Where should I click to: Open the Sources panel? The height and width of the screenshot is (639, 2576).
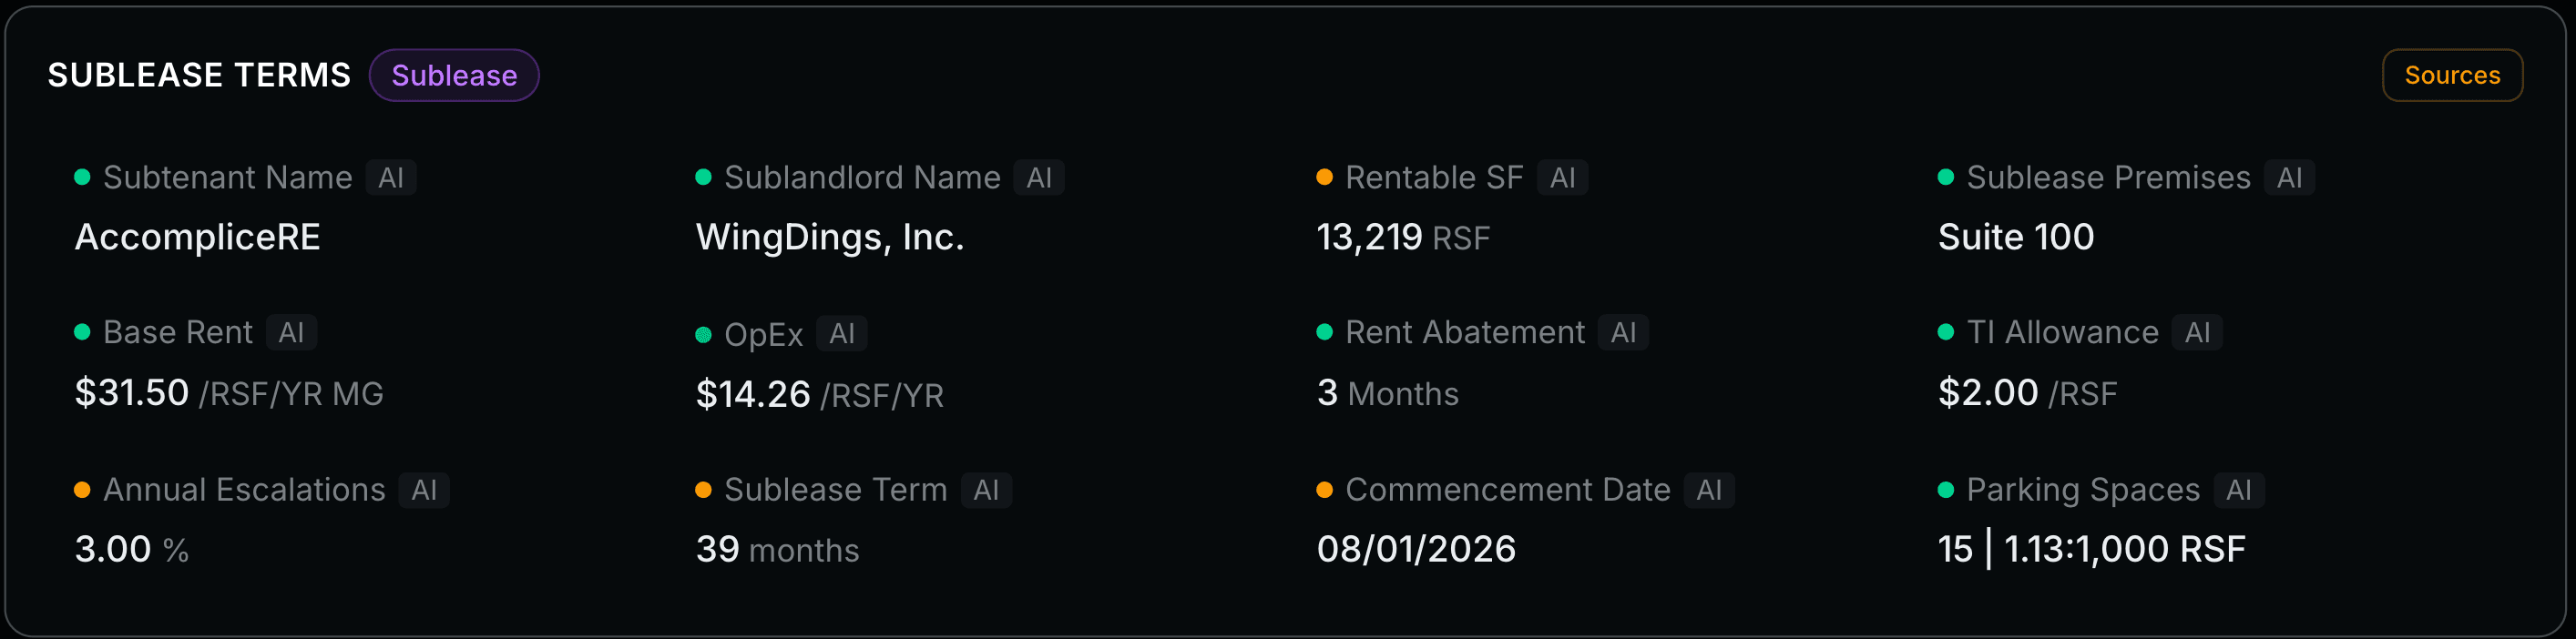coord(2452,75)
